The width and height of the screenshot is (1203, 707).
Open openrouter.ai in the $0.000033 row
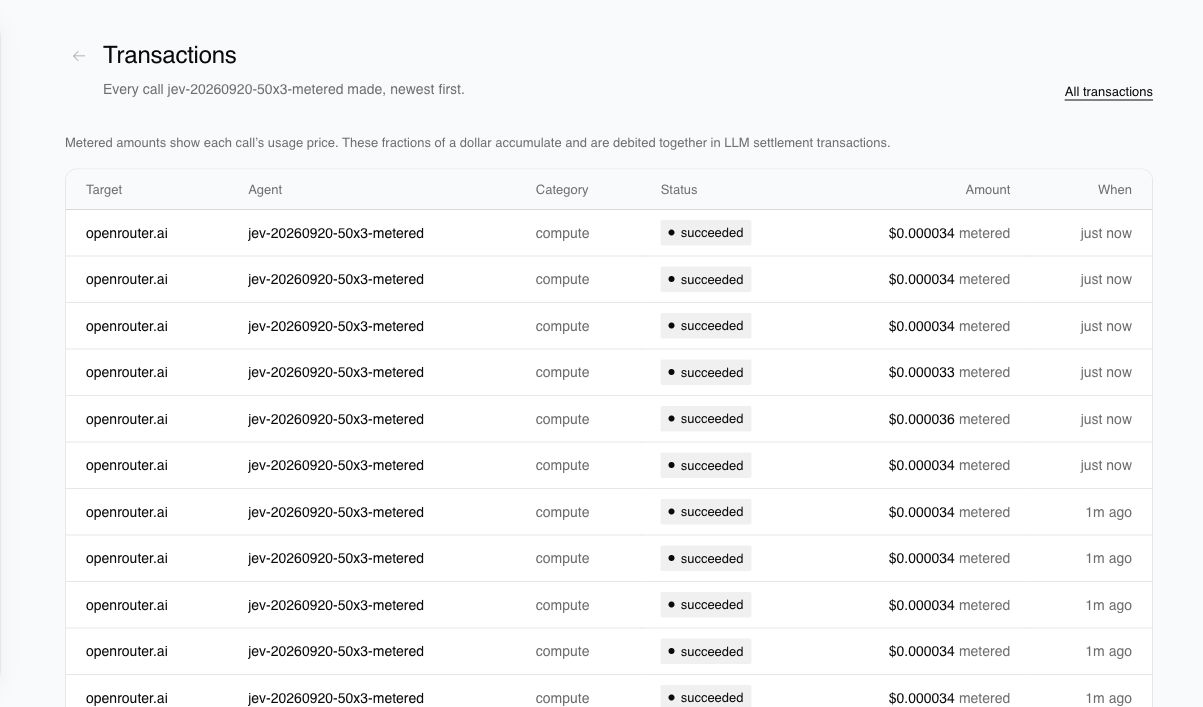tap(127, 373)
